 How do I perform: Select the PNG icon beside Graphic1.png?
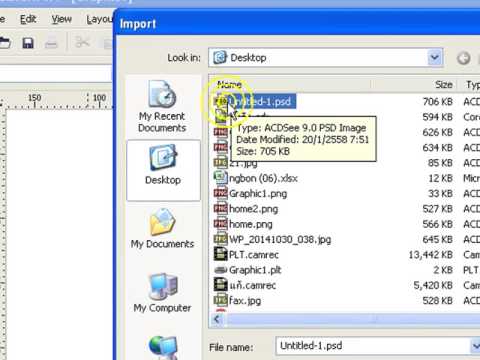point(220,193)
